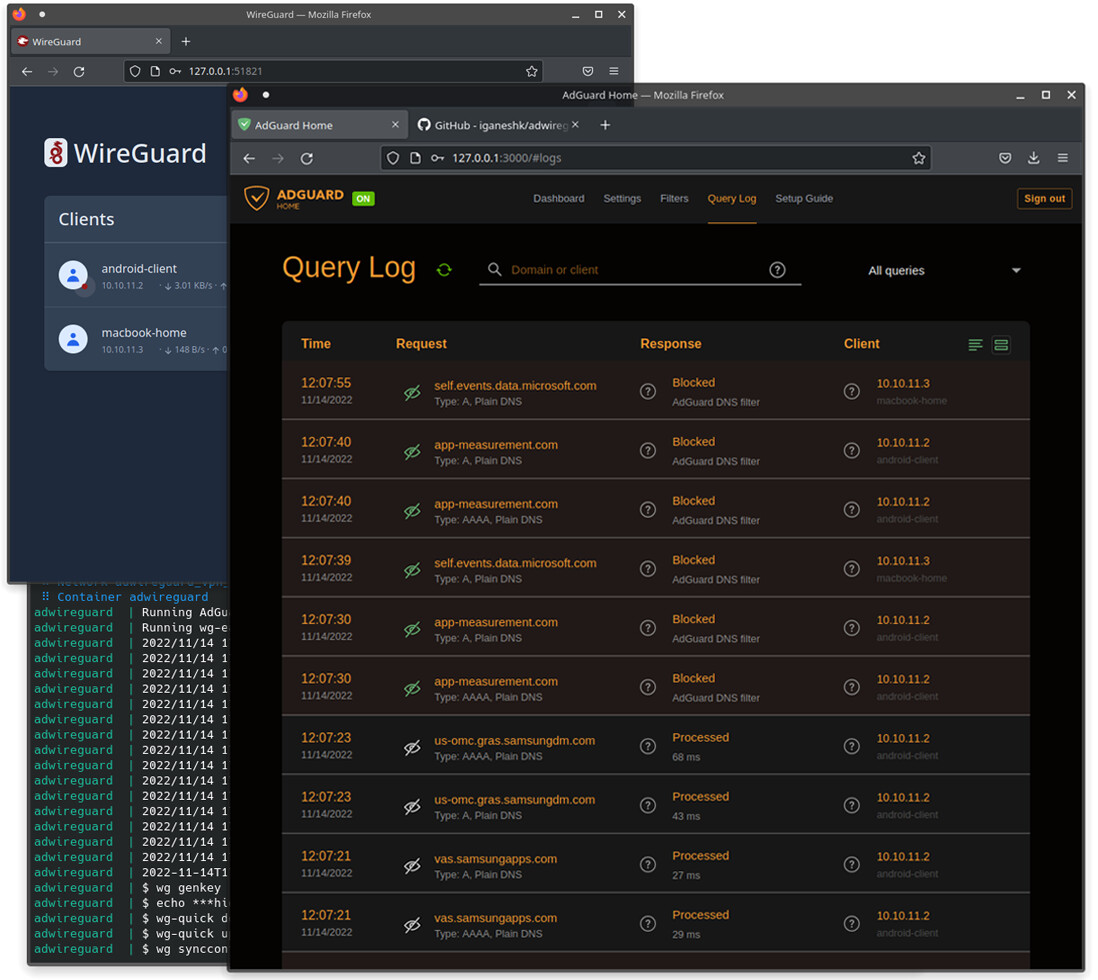1098x980 pixels.
Task: Click the Sign out button
Action: (1045, 199)
